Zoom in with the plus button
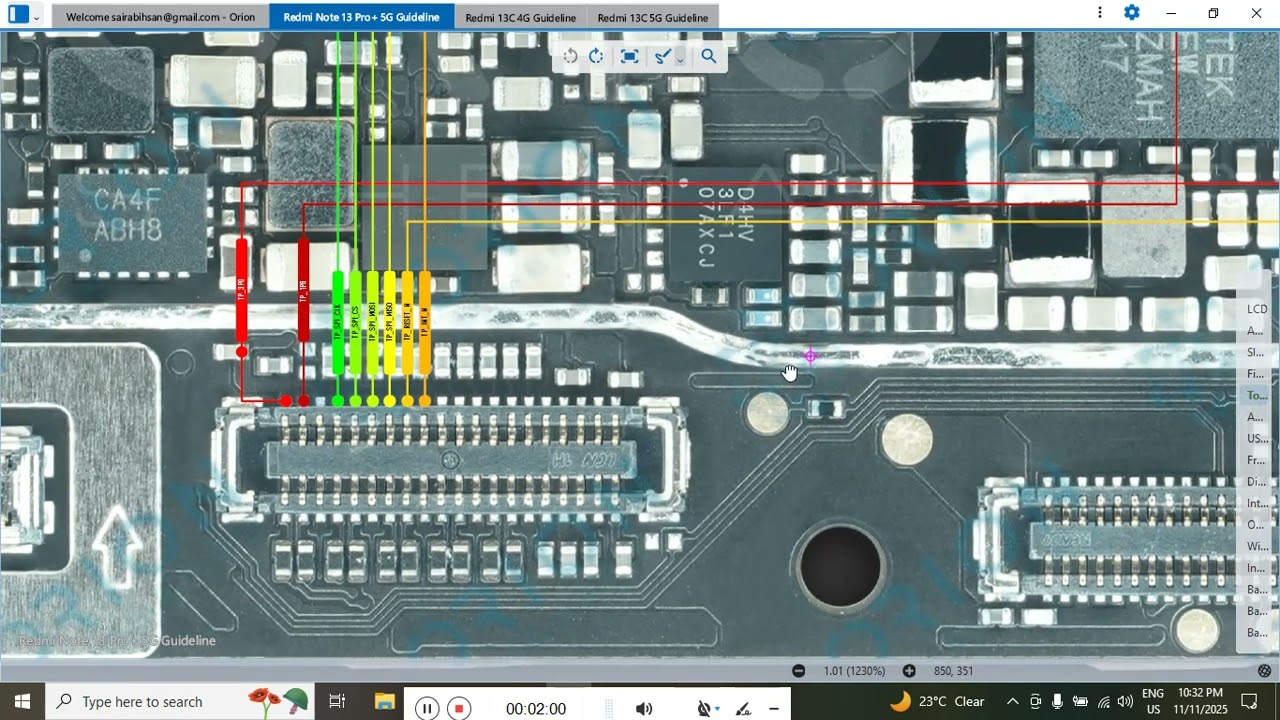The image size is (1280, 720). (x=909, y=671)
